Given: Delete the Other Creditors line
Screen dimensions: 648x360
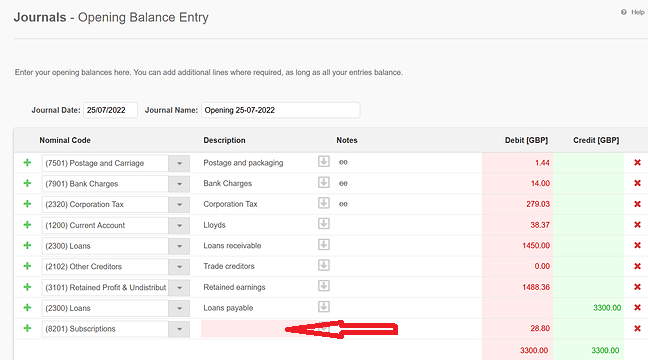Looking at the screenshot, I should coord(637,266).
